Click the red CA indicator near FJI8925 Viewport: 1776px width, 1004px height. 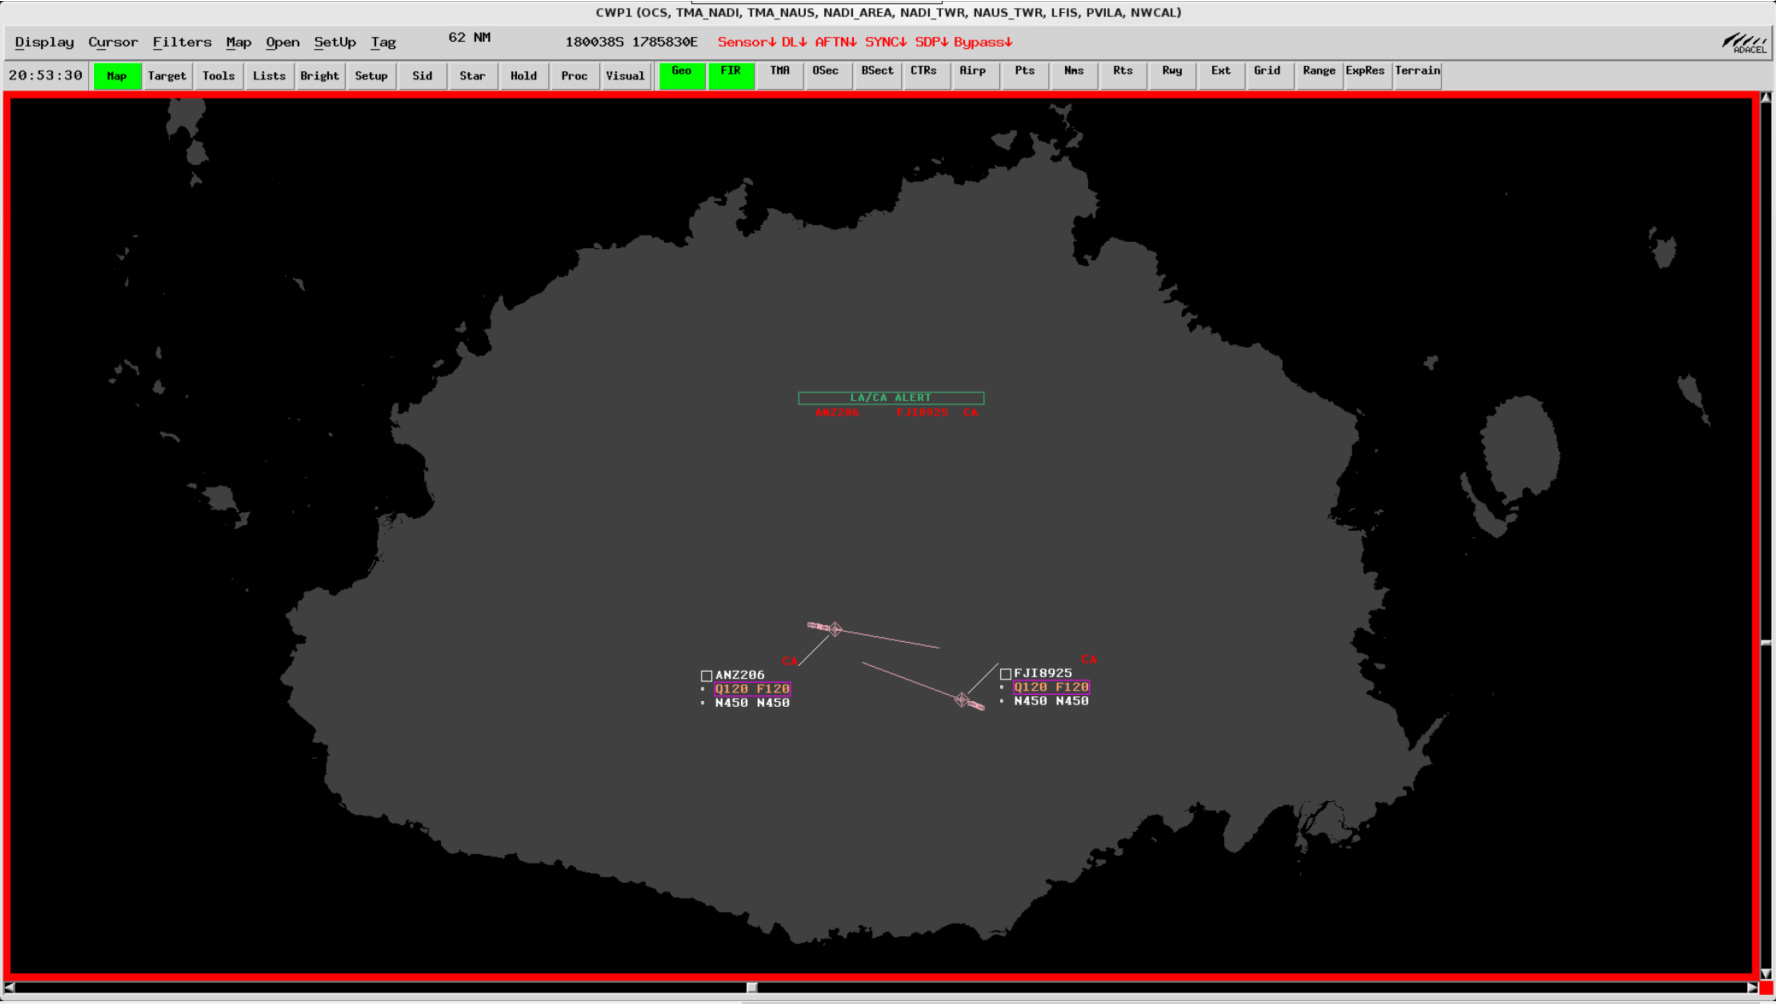click(1089, 659)
